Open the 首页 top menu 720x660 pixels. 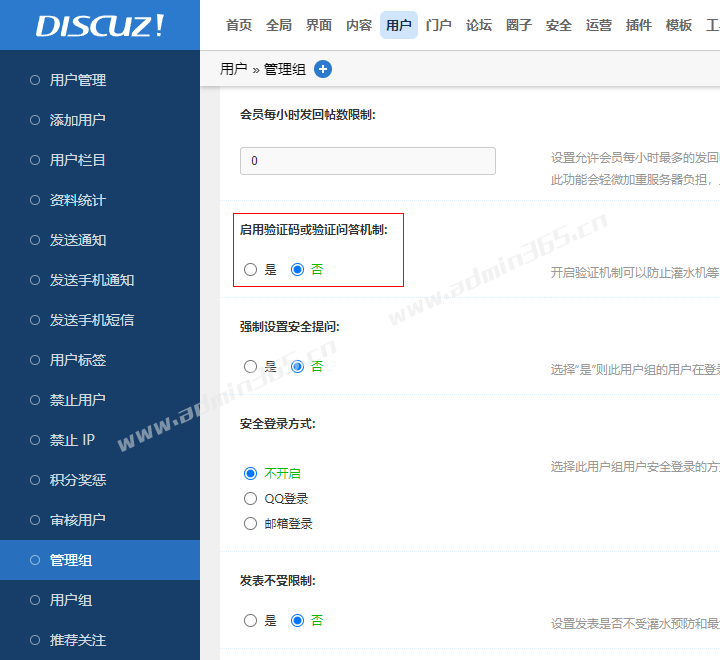239,25
